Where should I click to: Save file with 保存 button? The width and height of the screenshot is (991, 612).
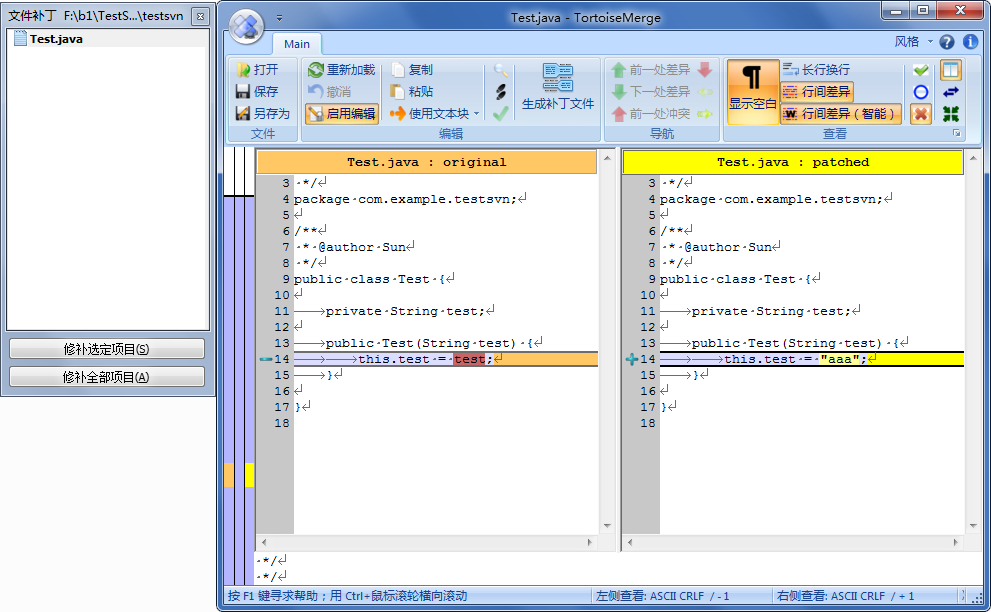pos(257,92)
